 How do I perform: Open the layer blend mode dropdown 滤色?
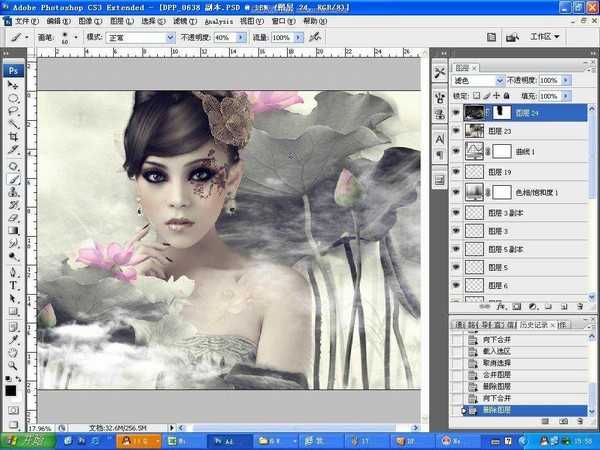click(480, 80)
